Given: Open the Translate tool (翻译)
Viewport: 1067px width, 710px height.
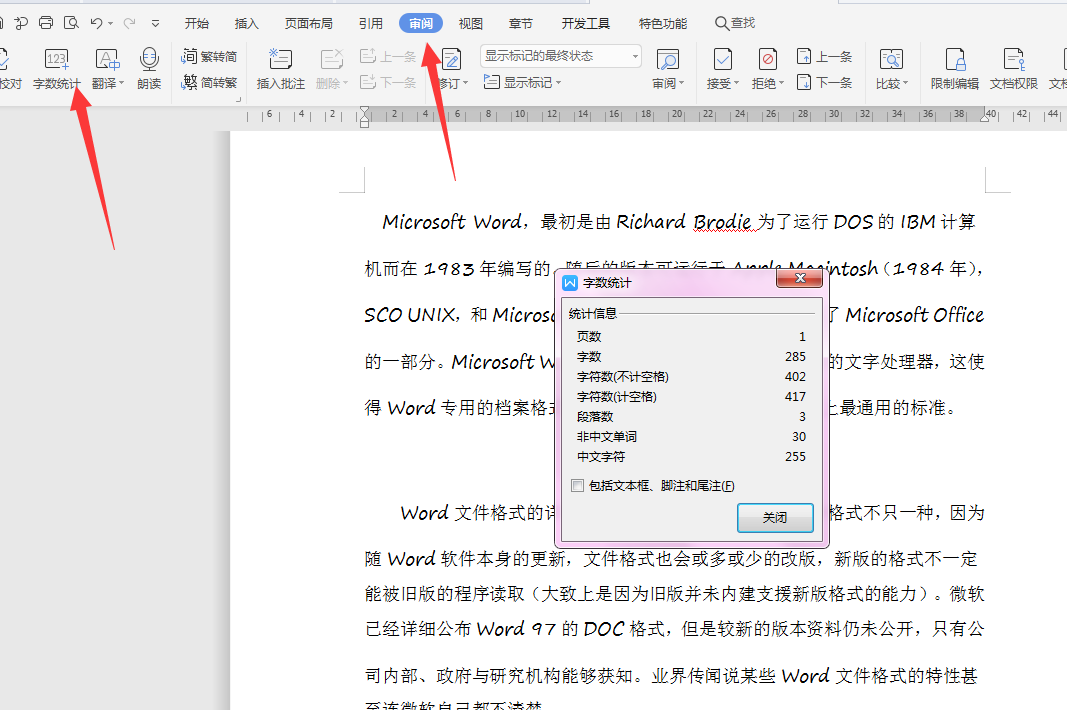Looking at the screenshot, I should coord(107,69).
